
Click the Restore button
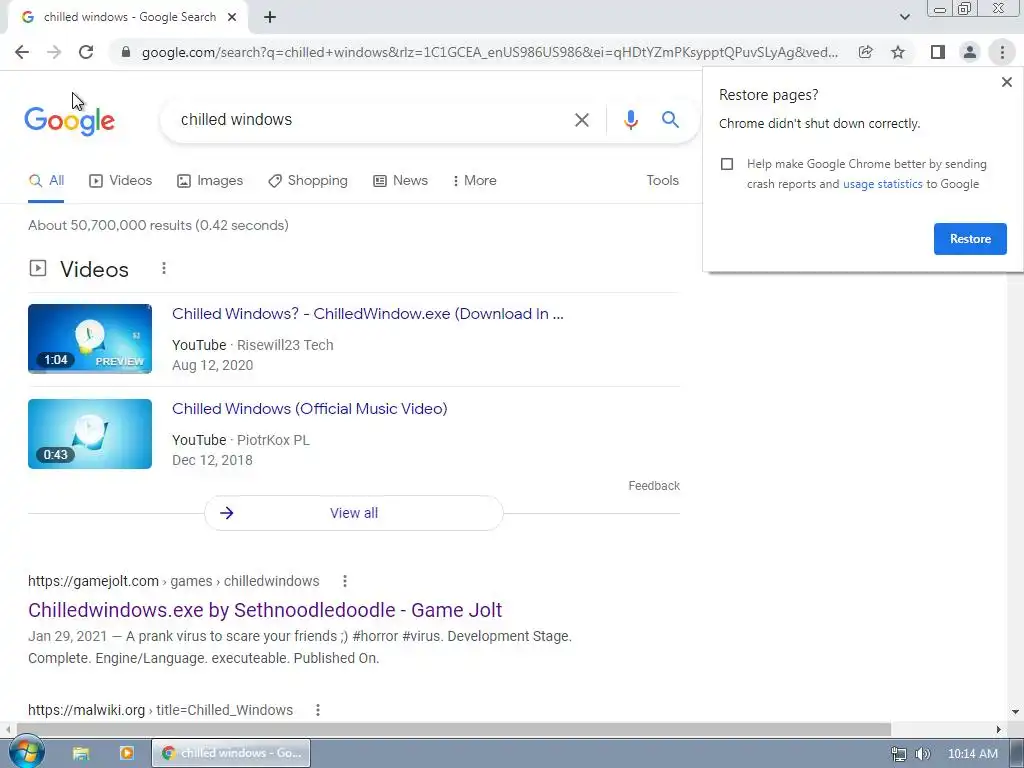970,239
